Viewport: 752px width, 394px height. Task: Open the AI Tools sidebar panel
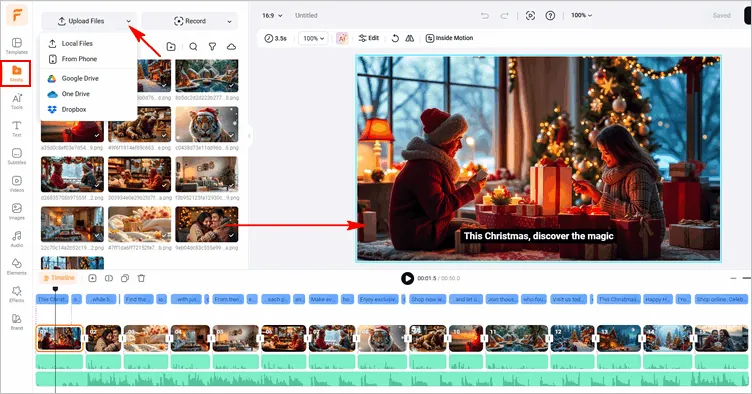(17, 101)
